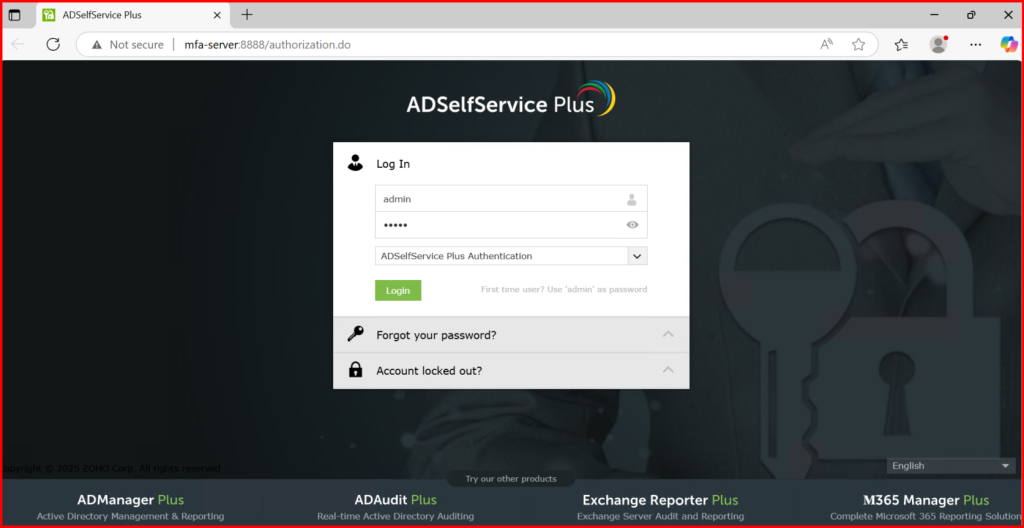This screenshot has width=1024, height=528.
Task: Open the Copilot icon in Edge toolbar
Action: click(x=1009, y=44)
